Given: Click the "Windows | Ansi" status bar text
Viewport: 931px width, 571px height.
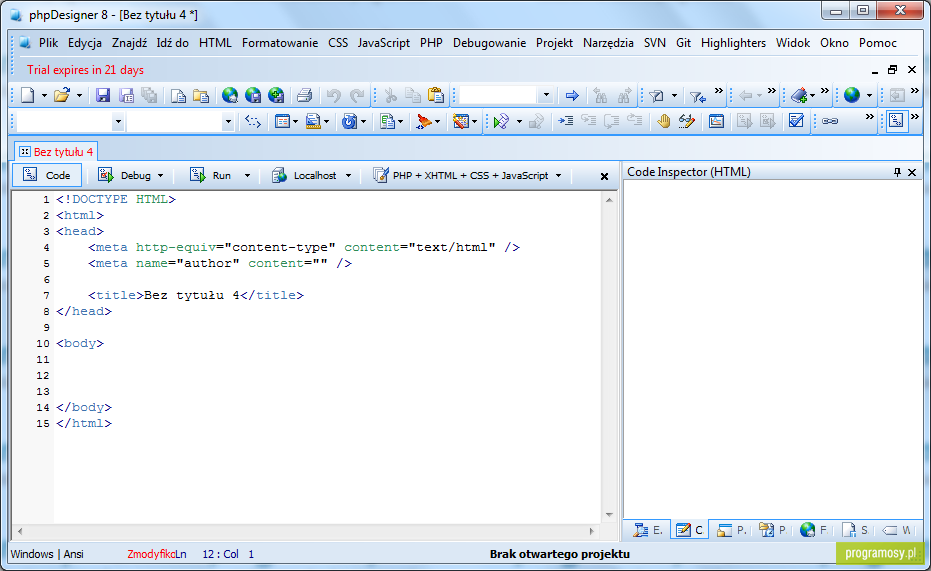Looking at the screenshot, I should tap(47, 554).
